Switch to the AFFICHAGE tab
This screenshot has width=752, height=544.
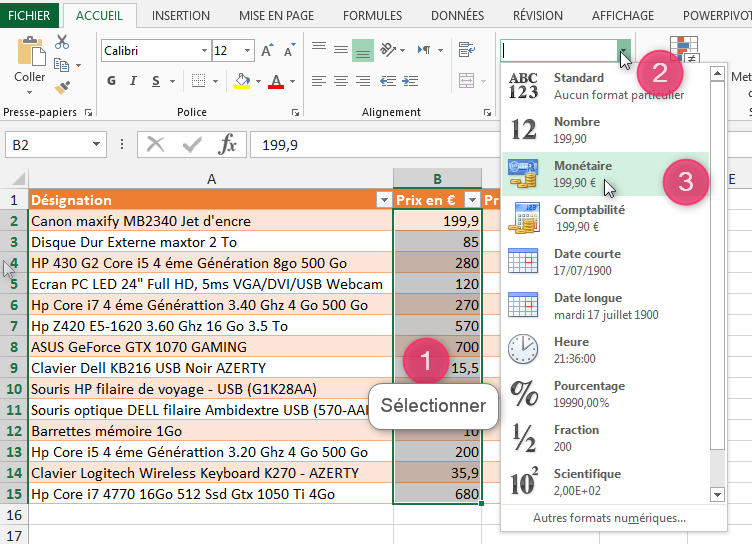[623, 16]
